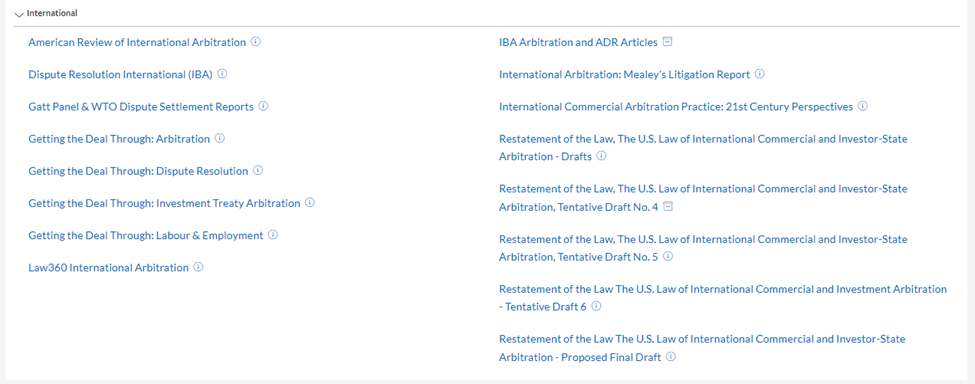Open Getting the Deal Through: Investment Treaty Arbitration
This screenshot has width=975, height=384.
(164, 203)
